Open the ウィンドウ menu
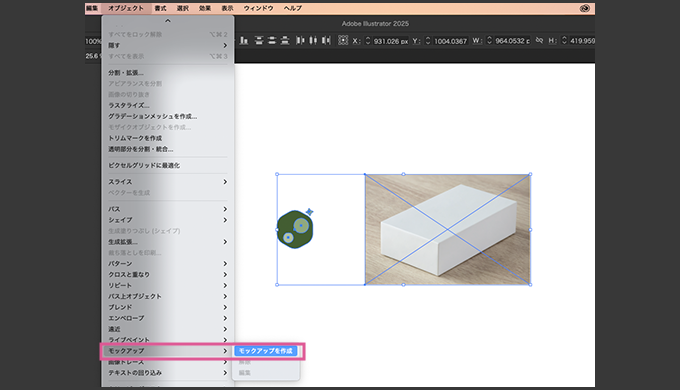Screen dimensions: 680x390 pyautogui.click(x=258, y=8)
